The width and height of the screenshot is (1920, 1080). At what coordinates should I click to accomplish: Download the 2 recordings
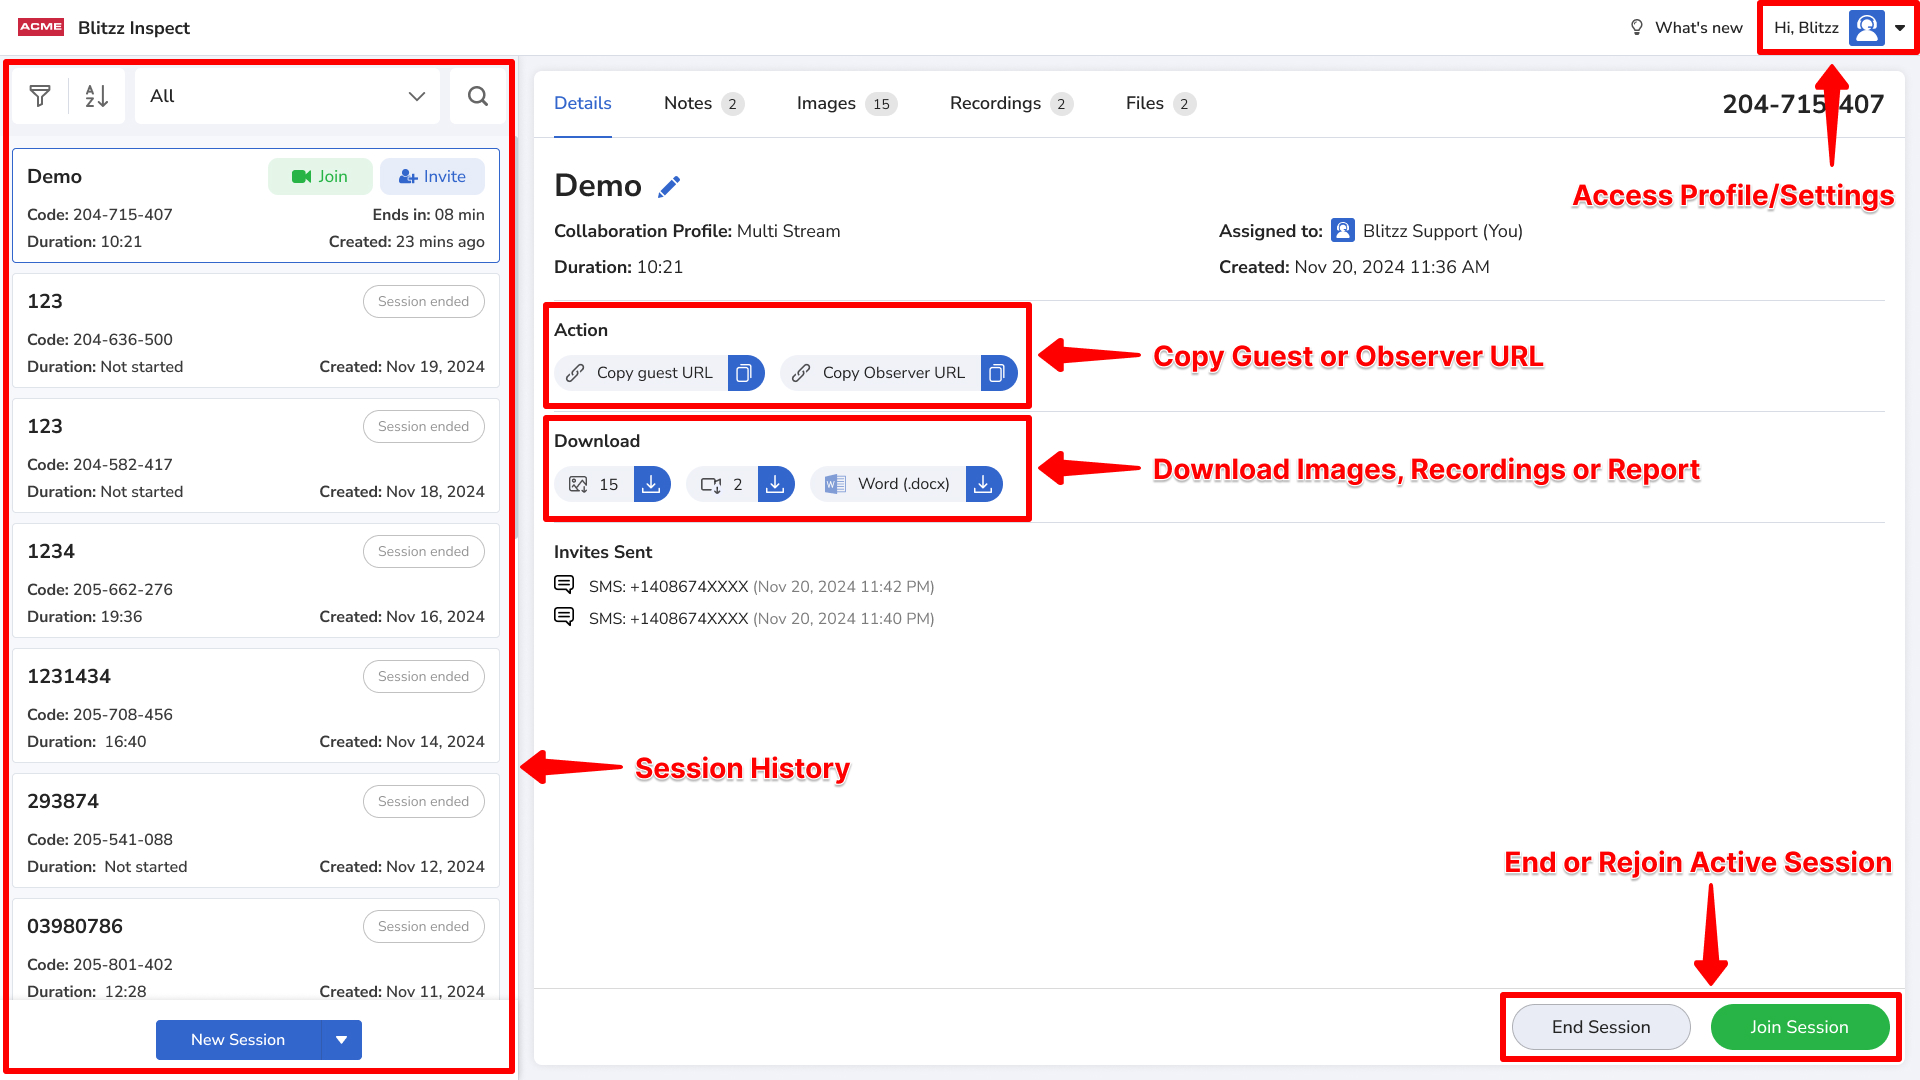(775, 484)
